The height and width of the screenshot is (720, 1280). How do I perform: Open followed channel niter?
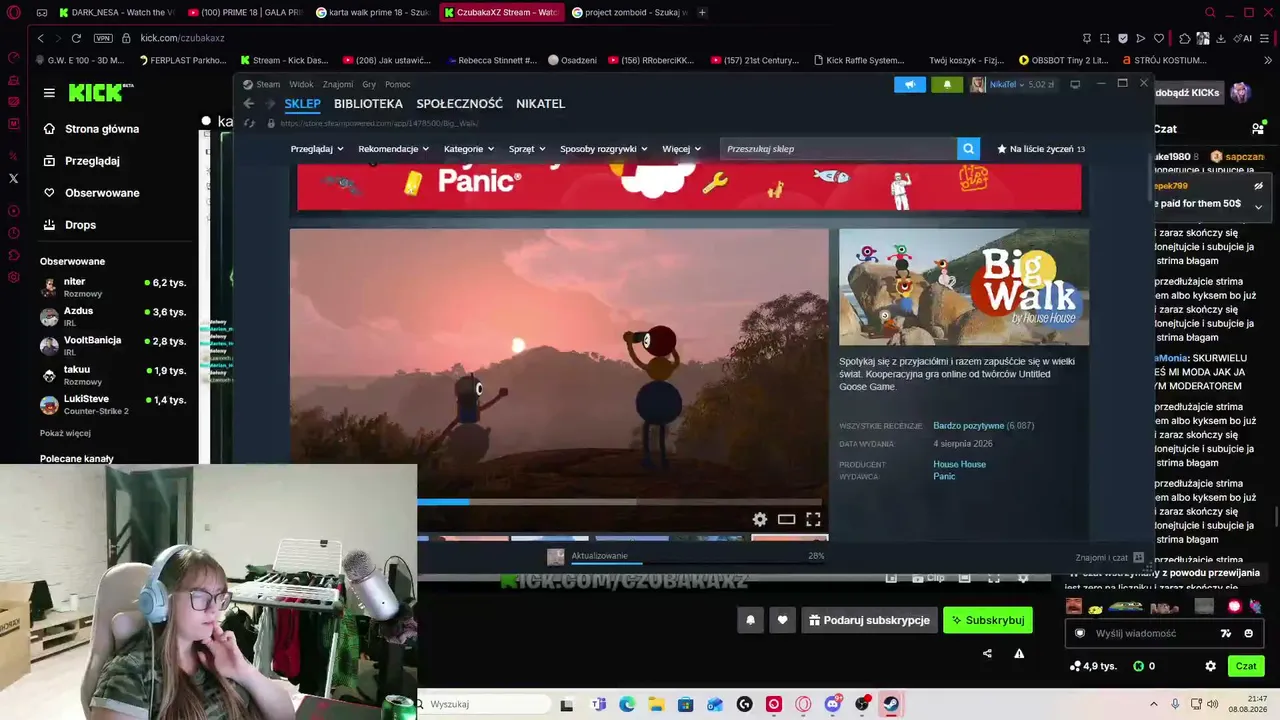click(113, 287)
